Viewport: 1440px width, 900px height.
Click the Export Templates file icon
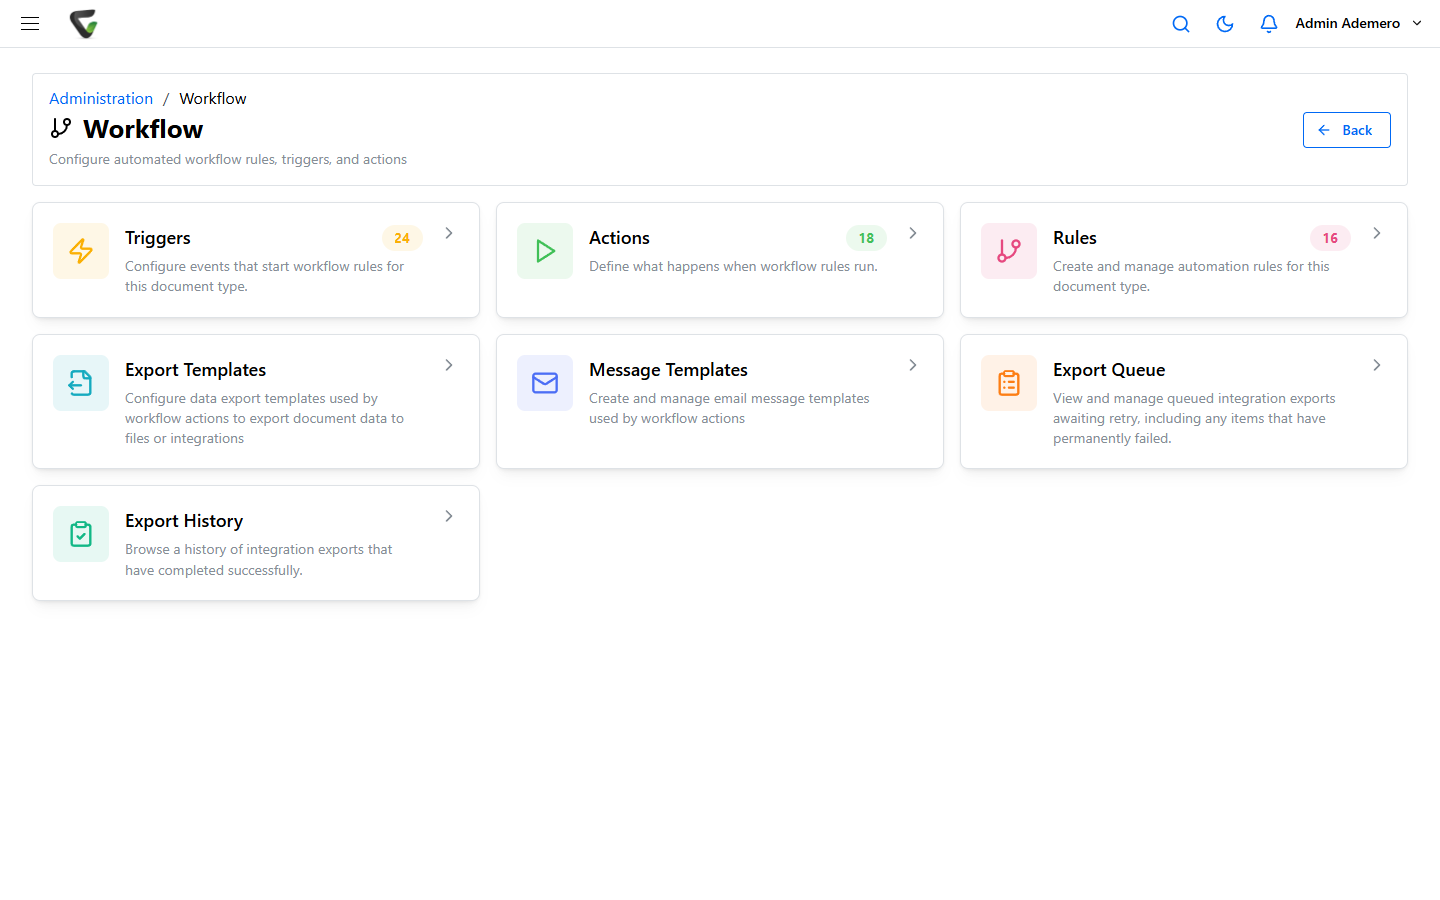(x=81, y=383)
